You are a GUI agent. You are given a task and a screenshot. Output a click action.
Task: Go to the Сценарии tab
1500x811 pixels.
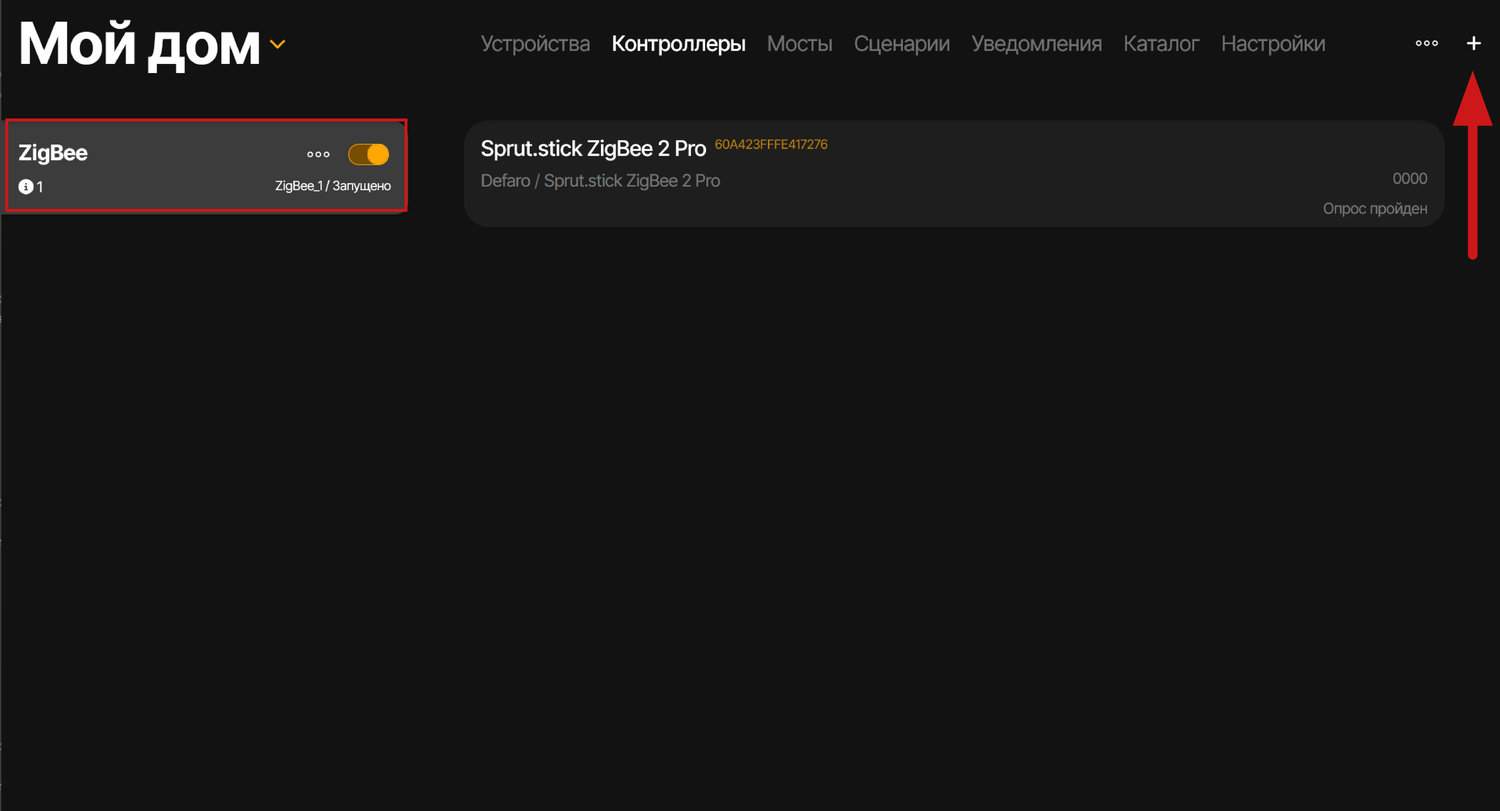pos(901,43)
